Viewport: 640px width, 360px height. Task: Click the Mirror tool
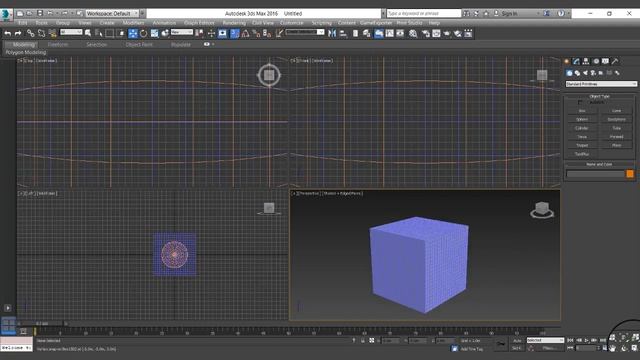point(332,33)
